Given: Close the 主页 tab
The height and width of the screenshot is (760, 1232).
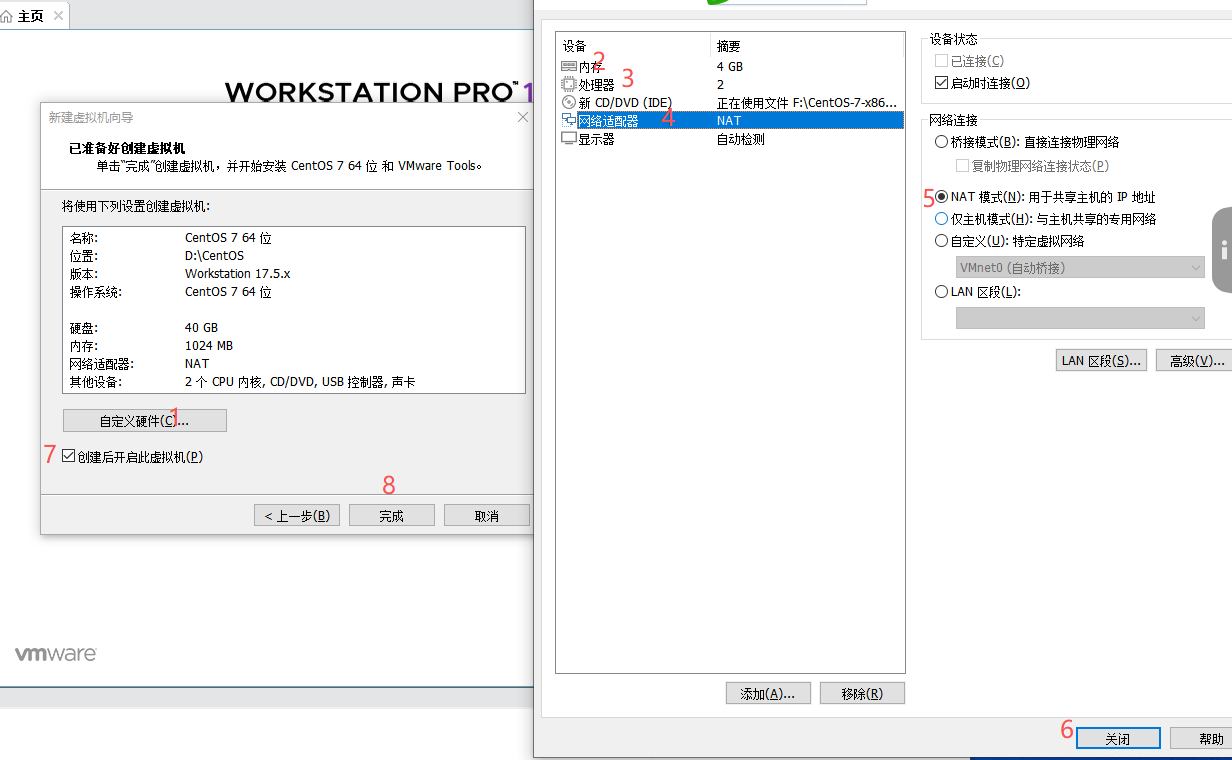Looking at the screenshot, I should click(57, 16).
